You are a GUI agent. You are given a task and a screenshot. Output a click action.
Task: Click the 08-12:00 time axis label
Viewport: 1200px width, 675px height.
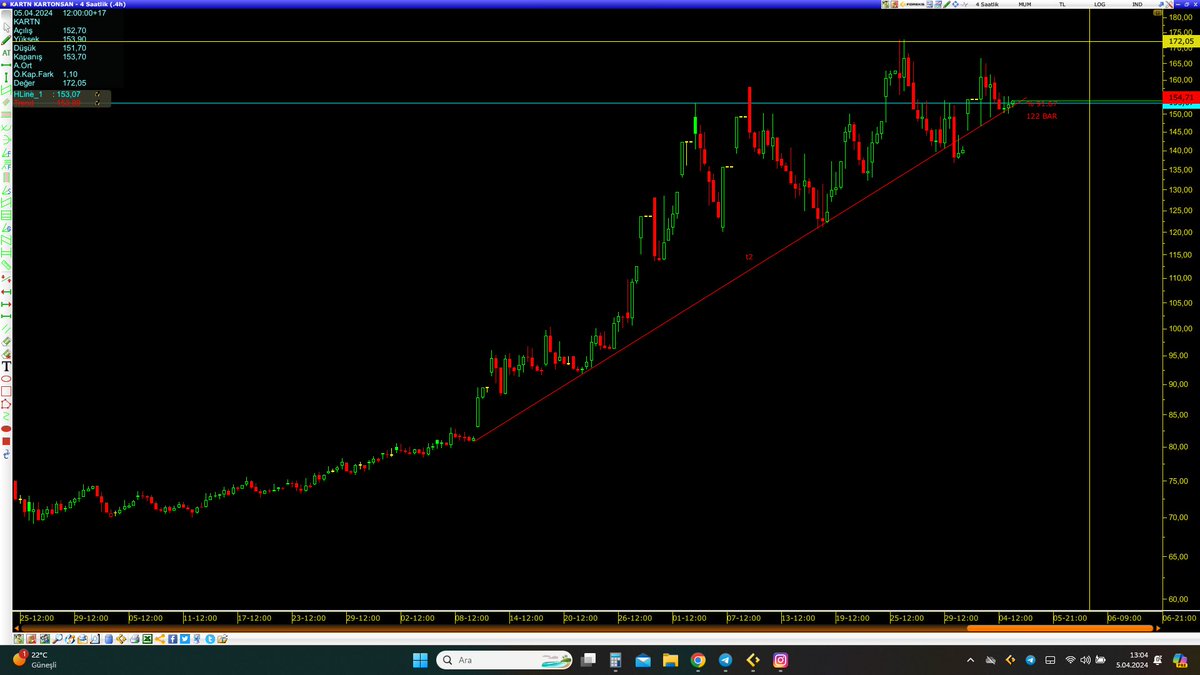tap(472, 618)
